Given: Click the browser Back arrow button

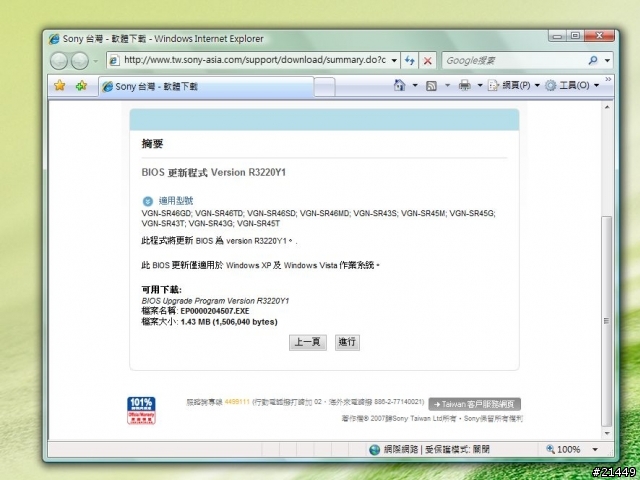Looking at the screenshot, I should pyautogui.click(x=59, y=61).
